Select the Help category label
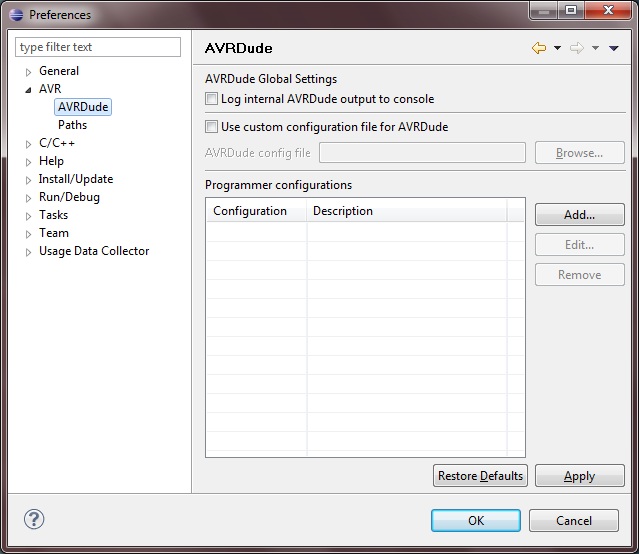Image resolution: width=639 pixels, height=554 pixels. [51, 161]
